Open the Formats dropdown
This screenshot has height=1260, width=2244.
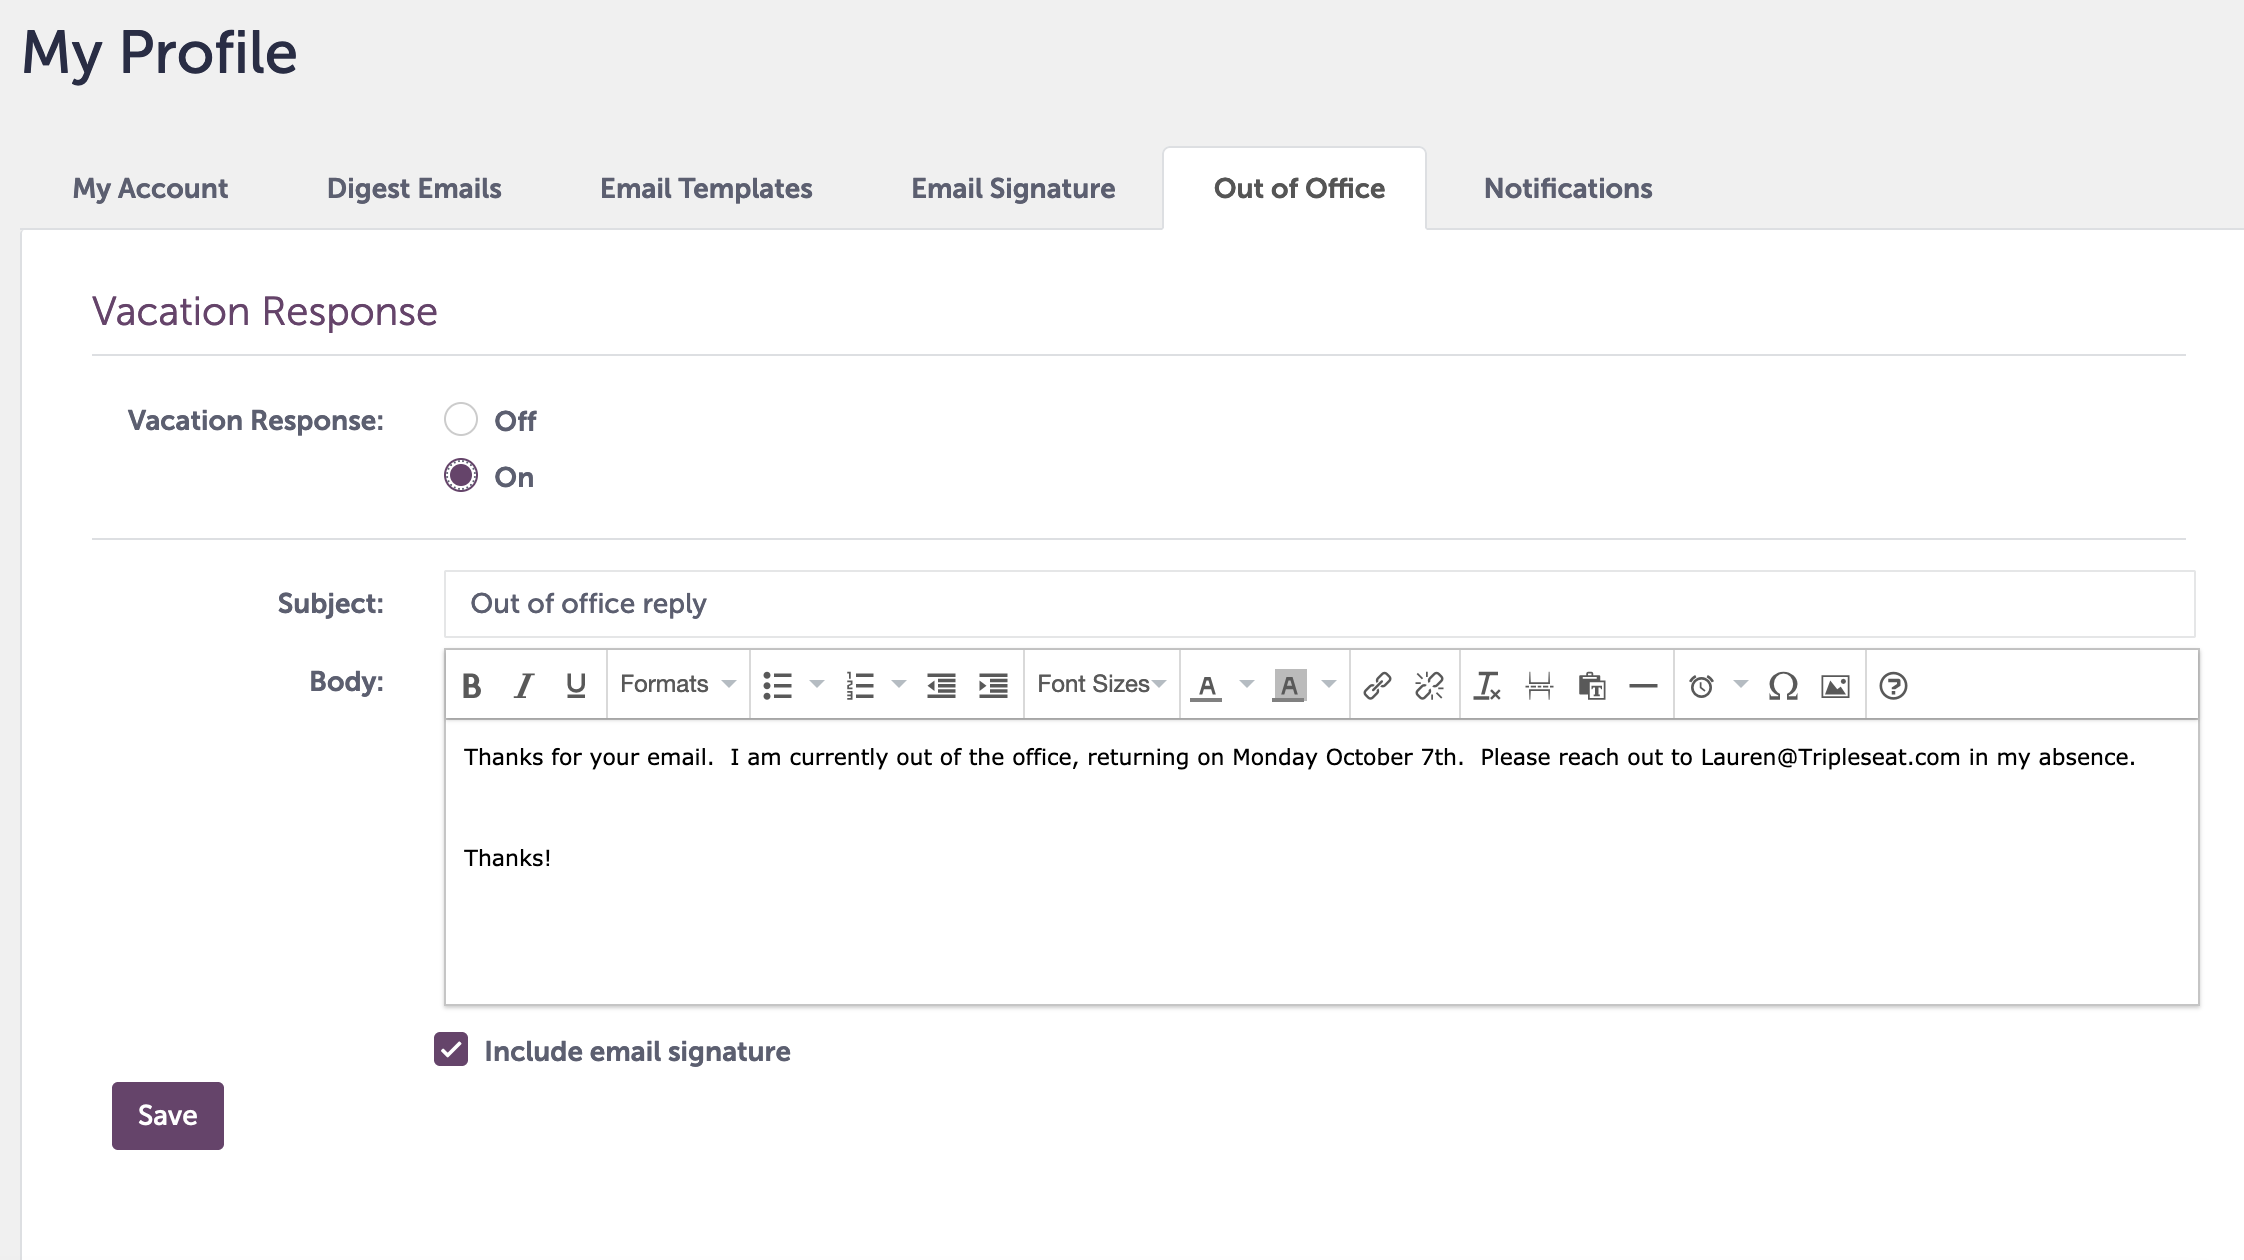[678, 685]
